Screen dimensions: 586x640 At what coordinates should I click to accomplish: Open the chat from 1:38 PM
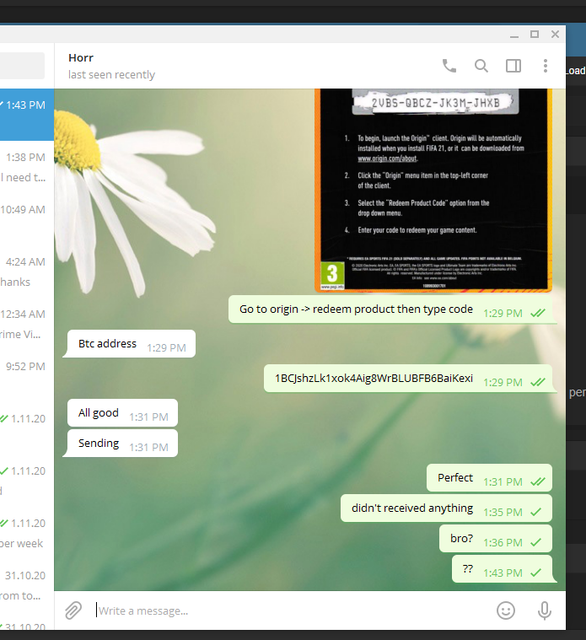pyautogui.click(x=27, y=167)
